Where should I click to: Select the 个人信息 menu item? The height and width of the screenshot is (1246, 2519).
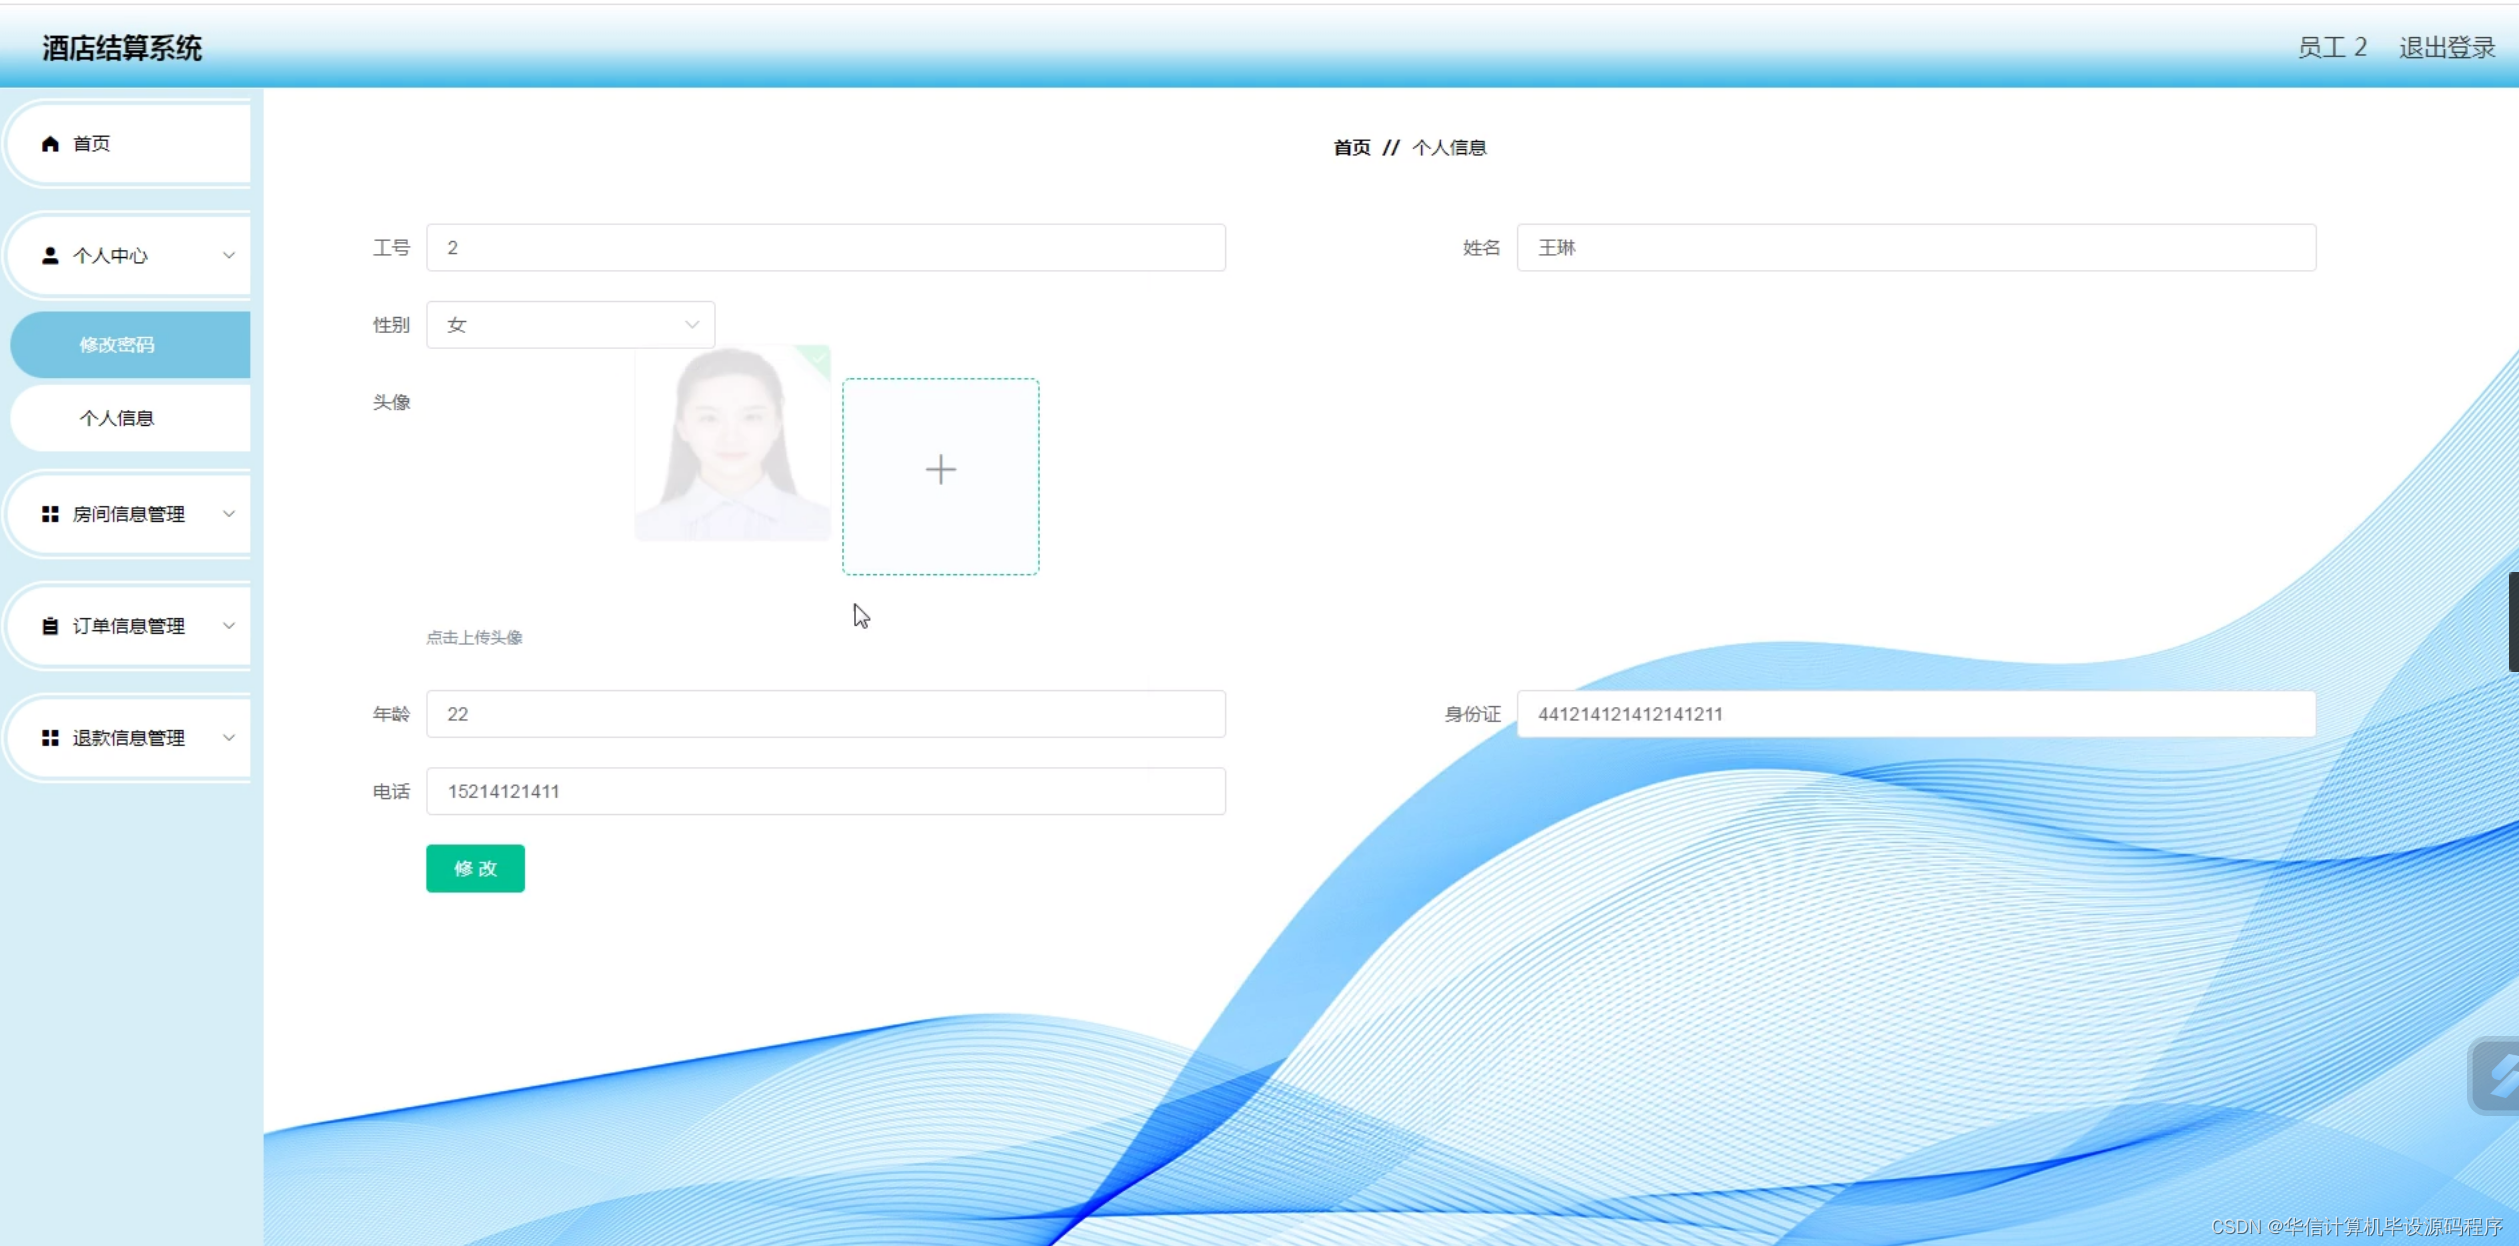[118, 418]
